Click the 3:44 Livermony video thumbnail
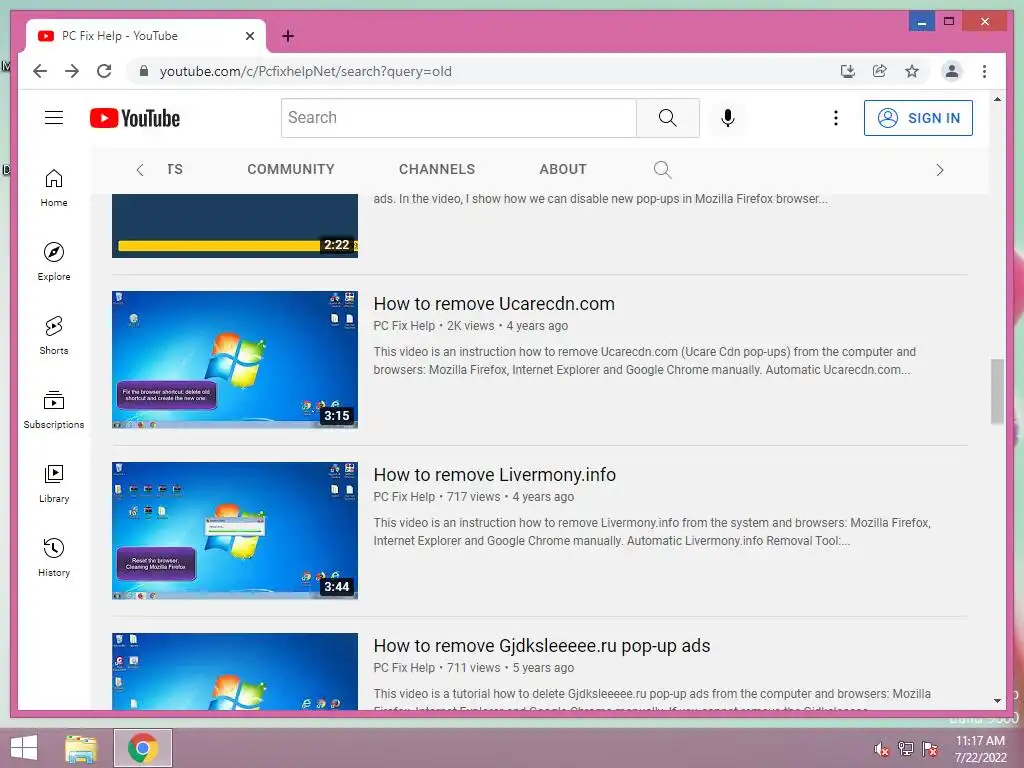 (235, 531)
